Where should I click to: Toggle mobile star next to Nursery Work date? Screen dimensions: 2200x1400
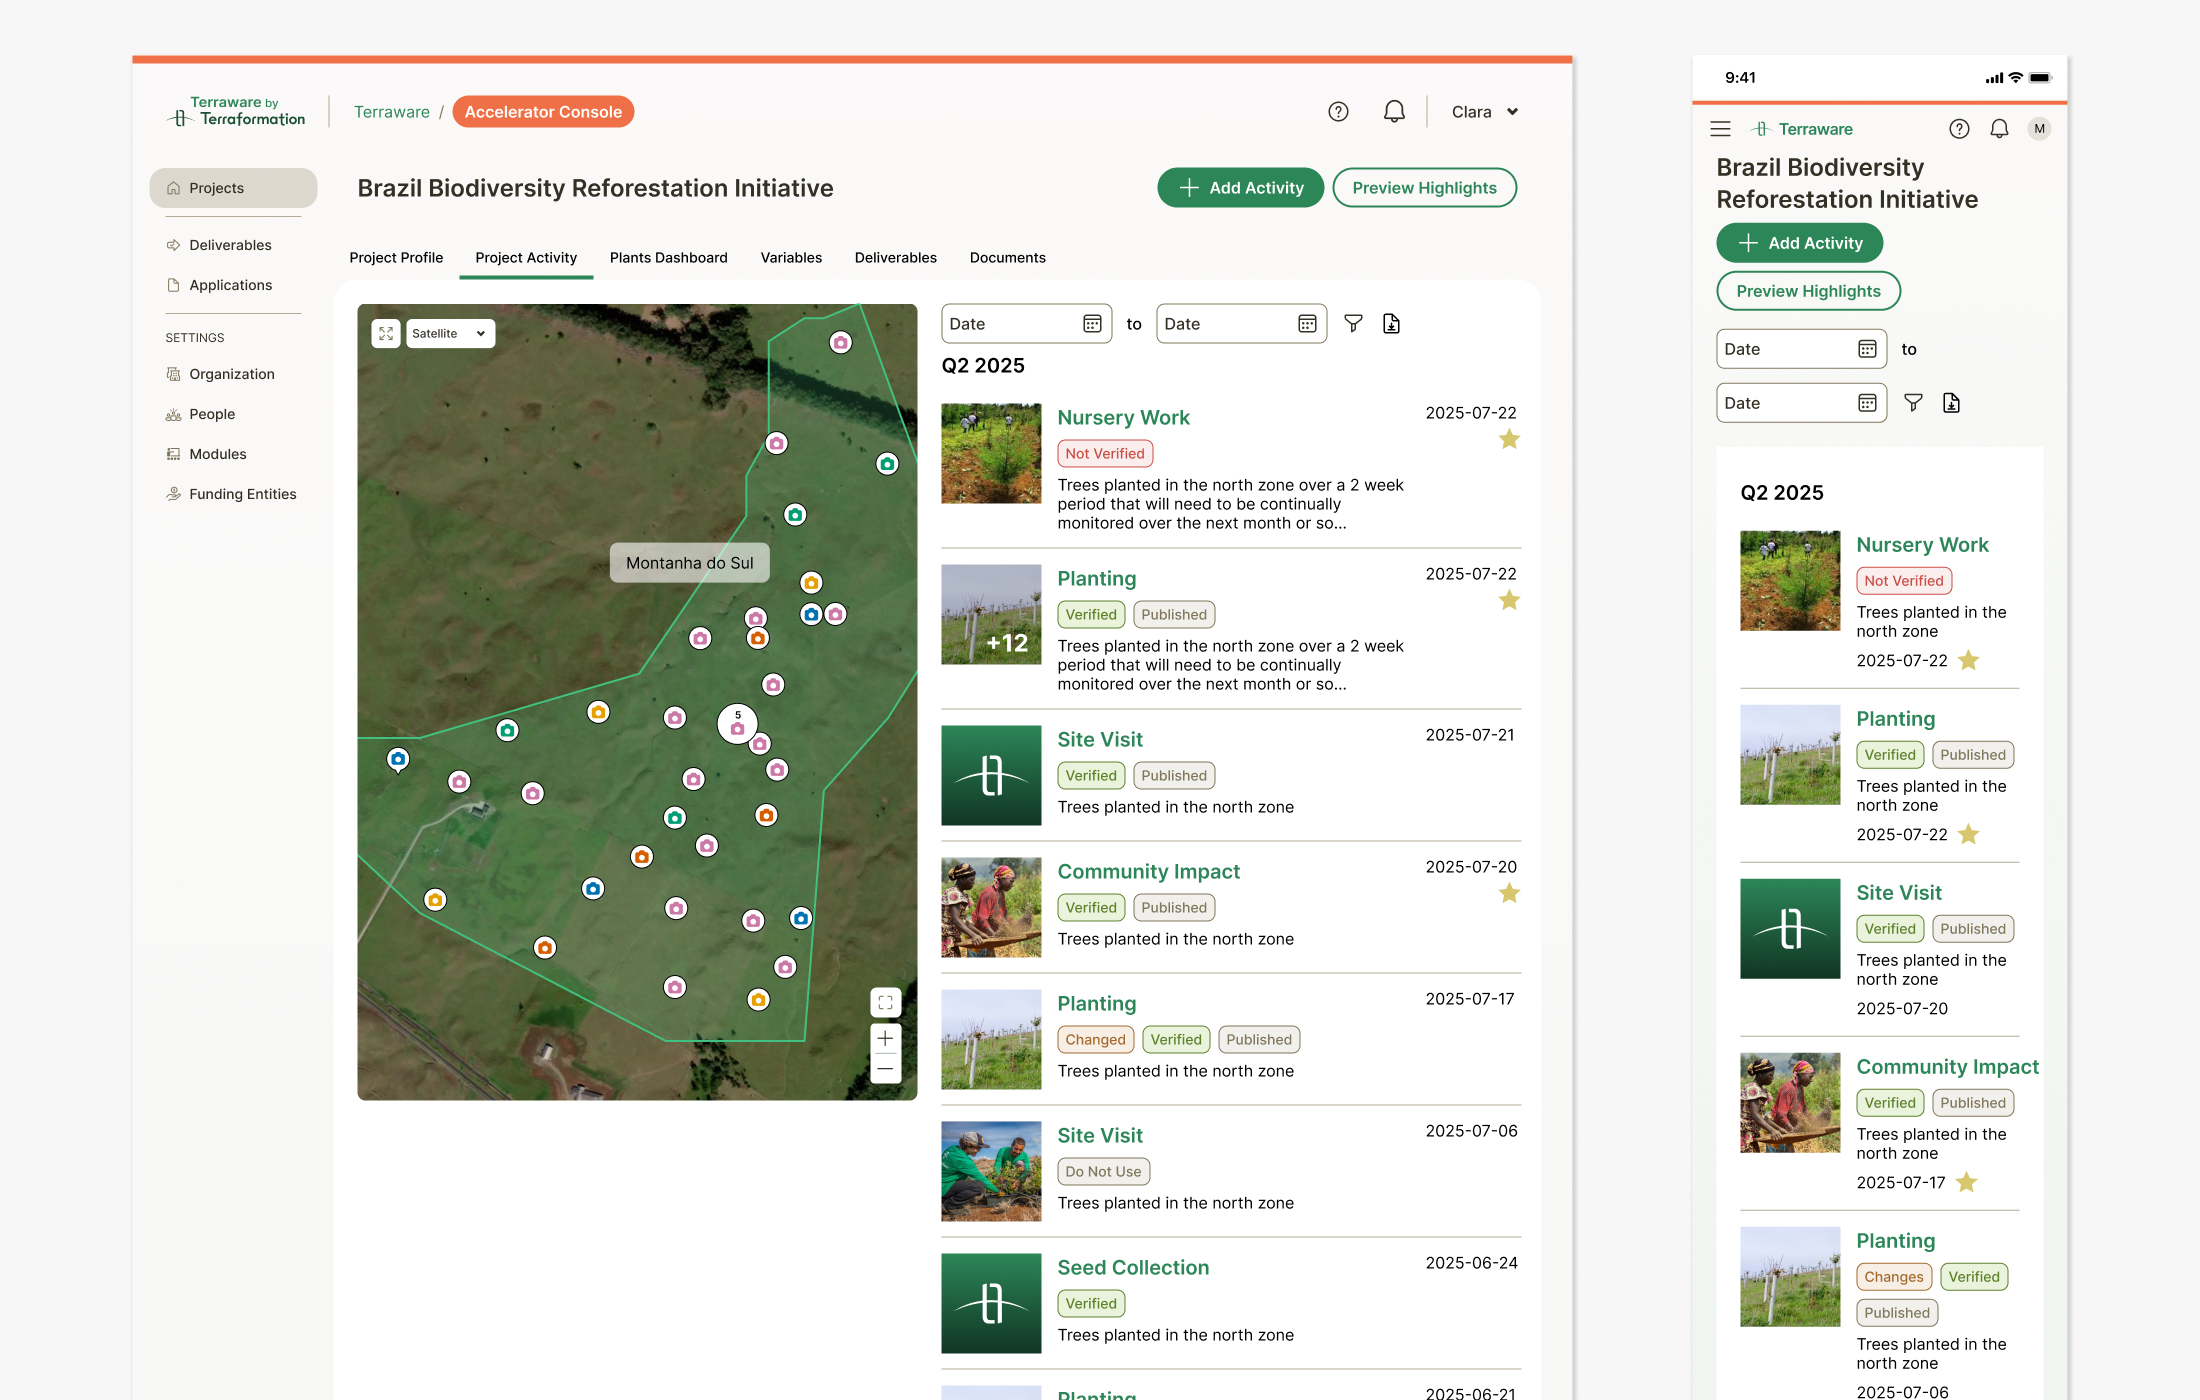point(1968,661)
